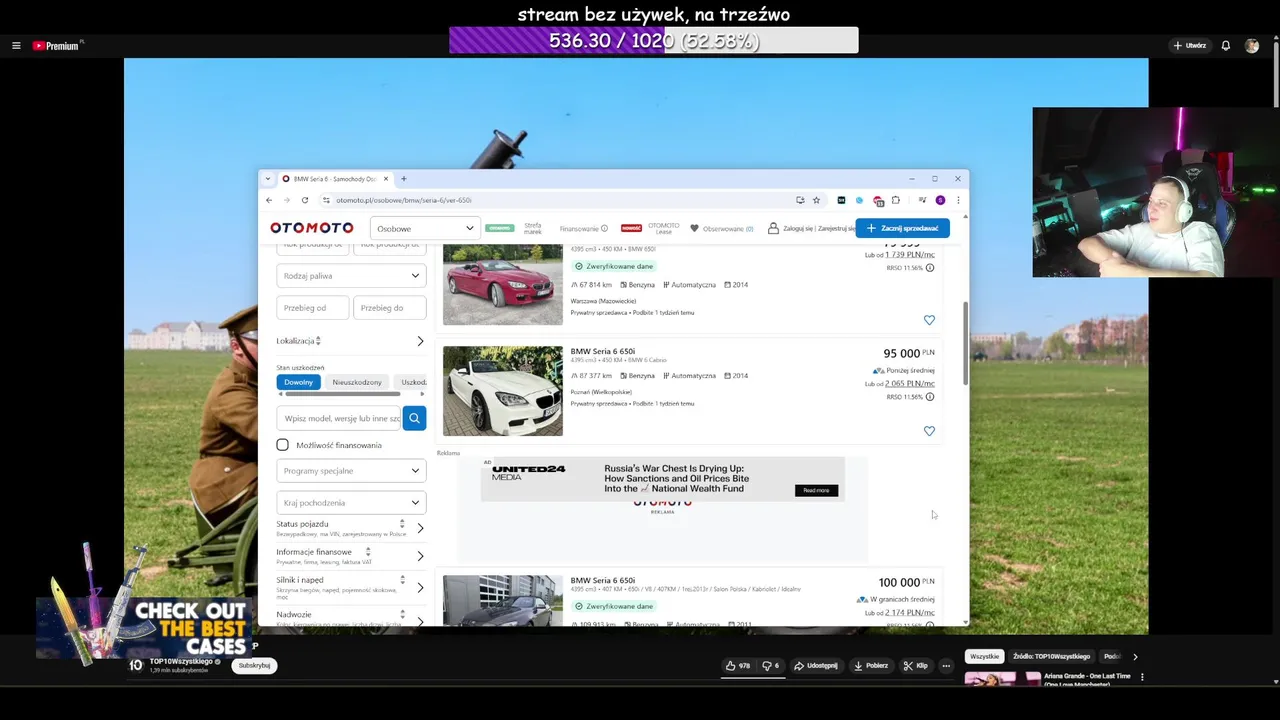Open the Osobowe category dropdown

point(425,228)
